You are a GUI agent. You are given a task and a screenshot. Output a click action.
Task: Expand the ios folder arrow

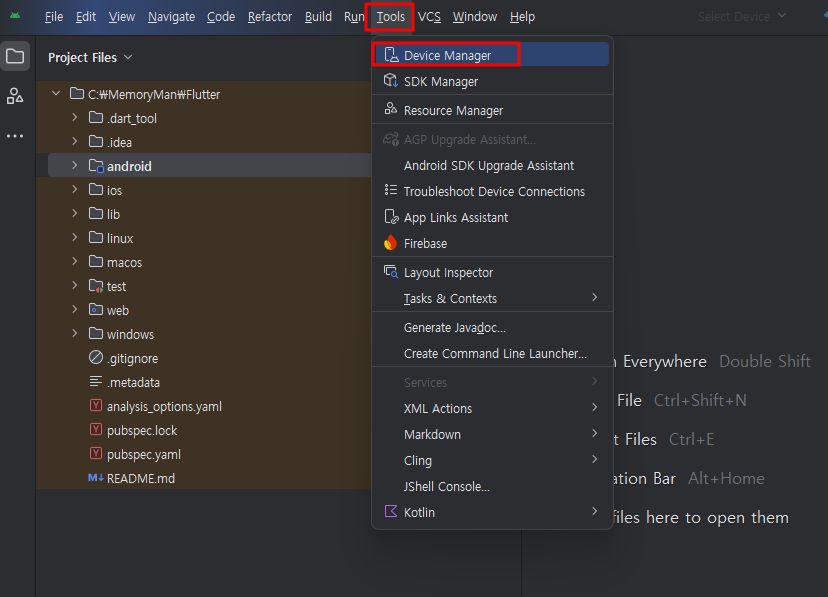pyautogui.click(x=74, y=189)
